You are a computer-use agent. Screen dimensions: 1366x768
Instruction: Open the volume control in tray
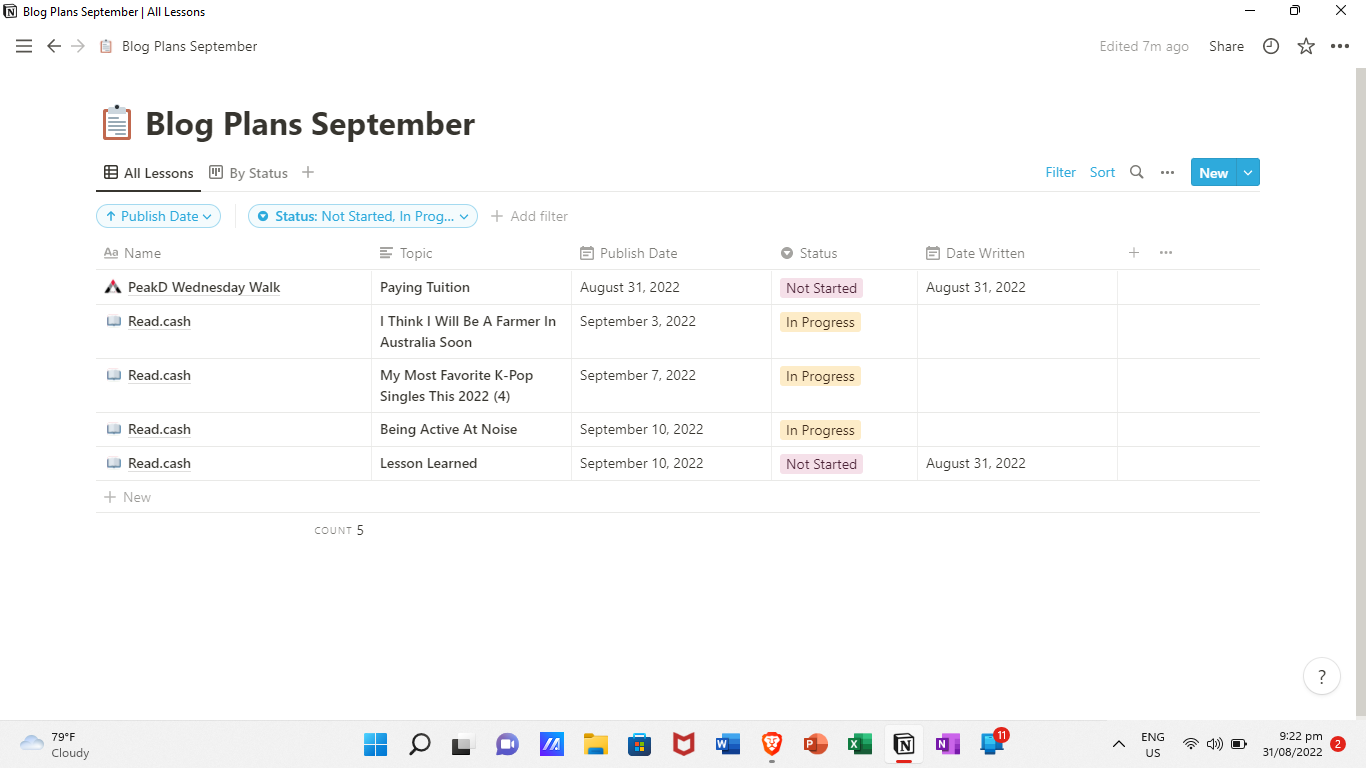(x=1215, y=744)
